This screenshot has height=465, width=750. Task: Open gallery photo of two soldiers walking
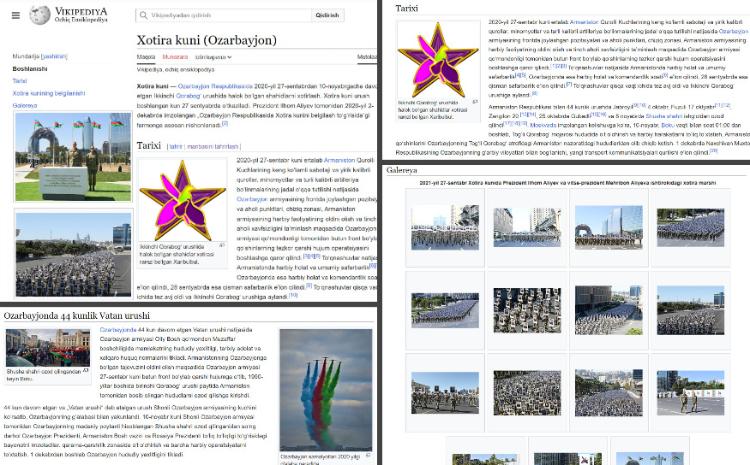pos(690,392)
